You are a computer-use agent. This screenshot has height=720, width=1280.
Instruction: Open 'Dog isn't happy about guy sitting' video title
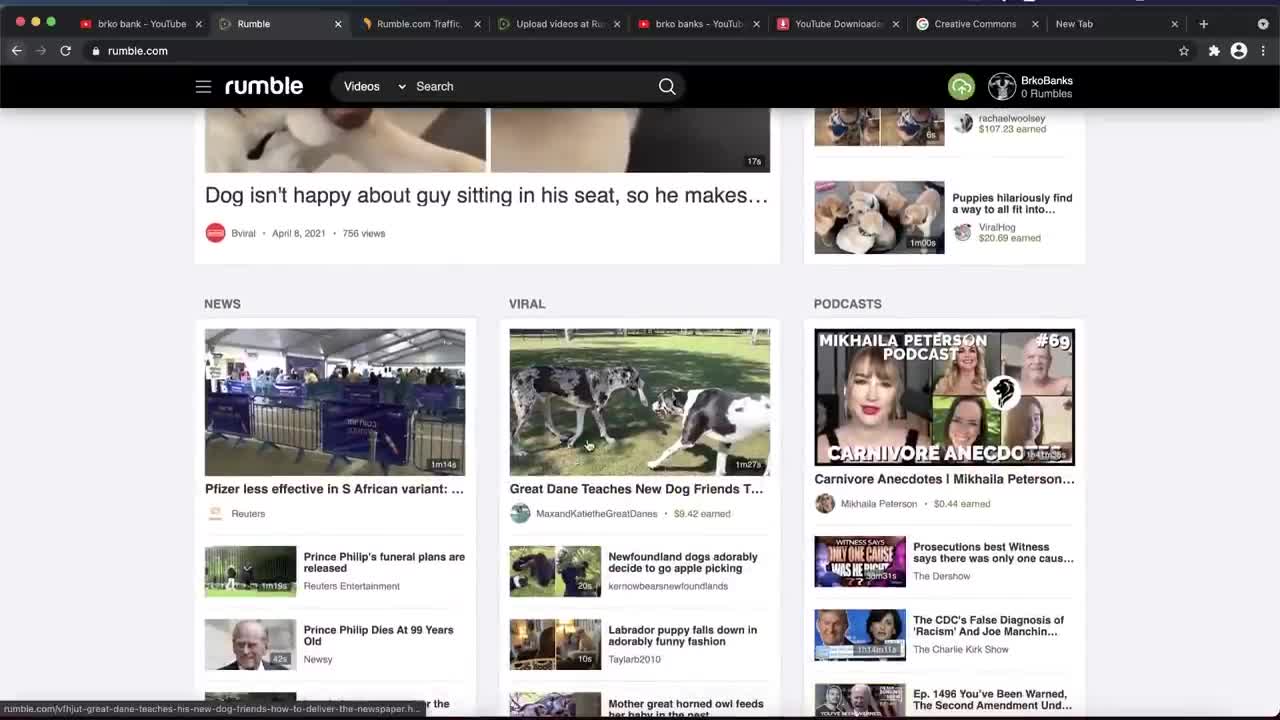tap(486, 195)
